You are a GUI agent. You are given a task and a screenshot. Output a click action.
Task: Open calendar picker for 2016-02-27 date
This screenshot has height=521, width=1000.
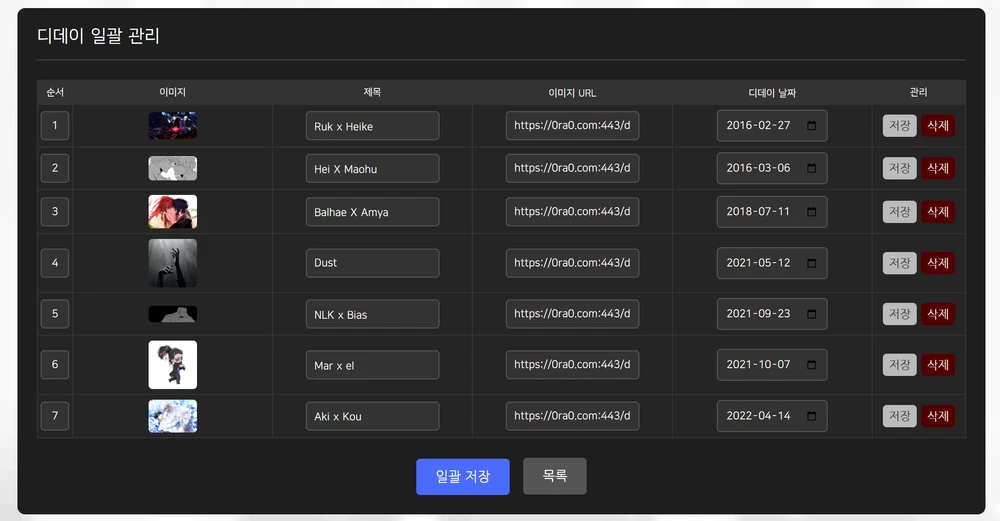[x=811, y=126]
